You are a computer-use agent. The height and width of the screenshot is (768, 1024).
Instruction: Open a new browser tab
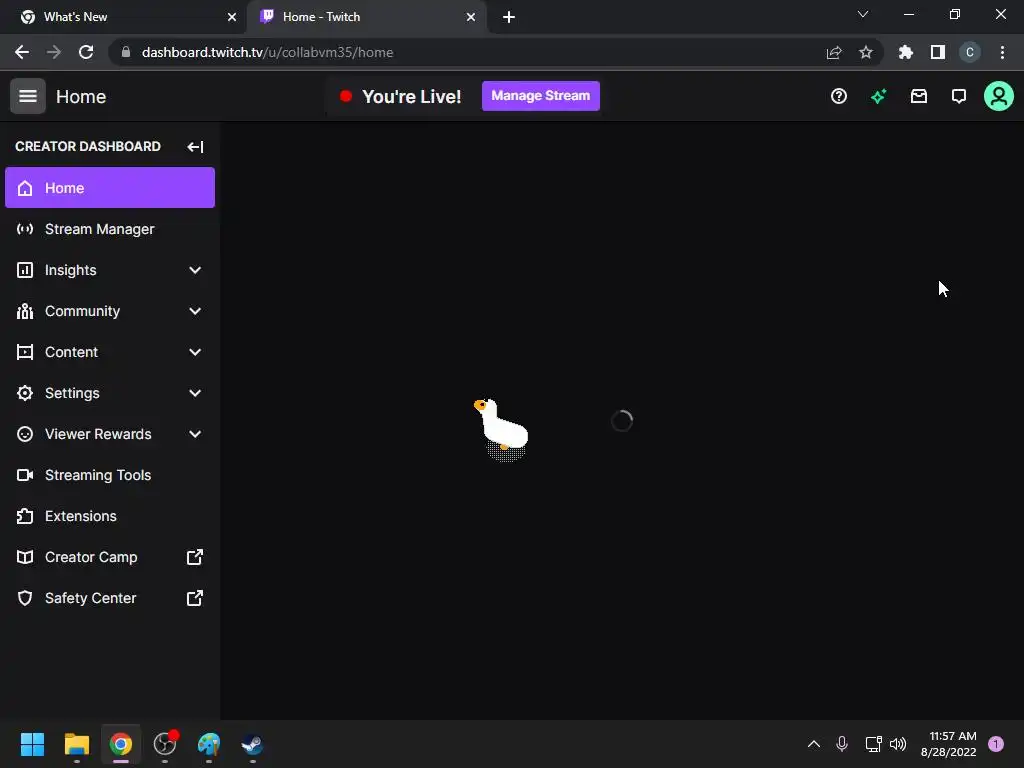509,17
